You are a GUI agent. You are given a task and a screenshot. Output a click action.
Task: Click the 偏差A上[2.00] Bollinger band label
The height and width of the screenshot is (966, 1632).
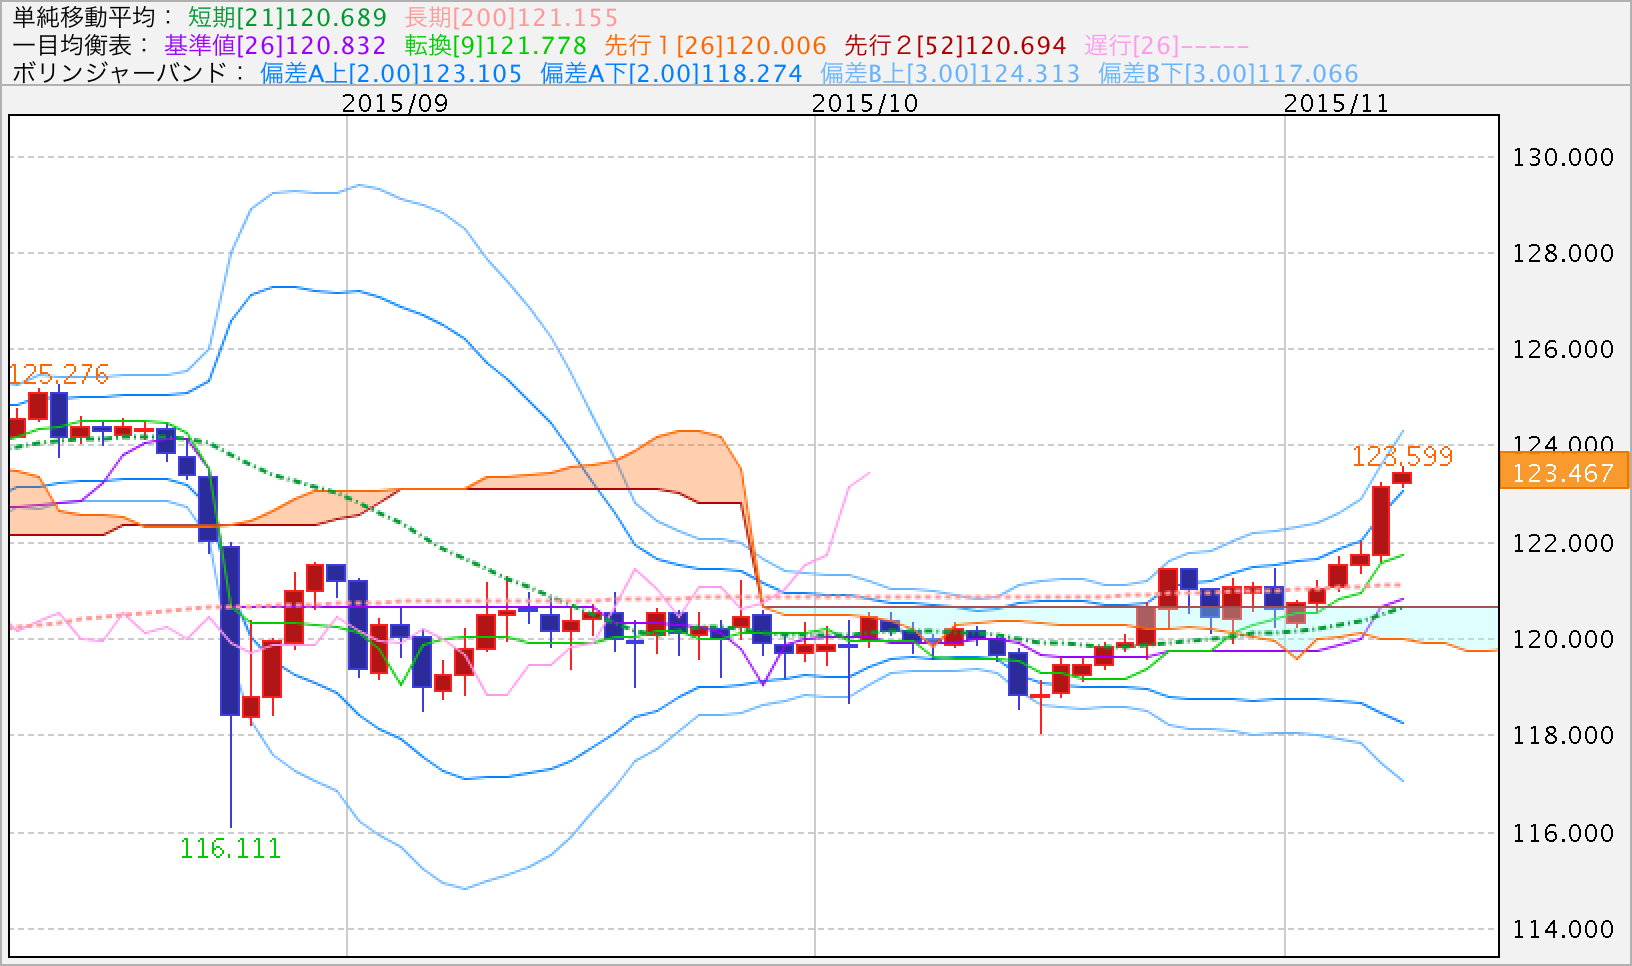point(391,74)
